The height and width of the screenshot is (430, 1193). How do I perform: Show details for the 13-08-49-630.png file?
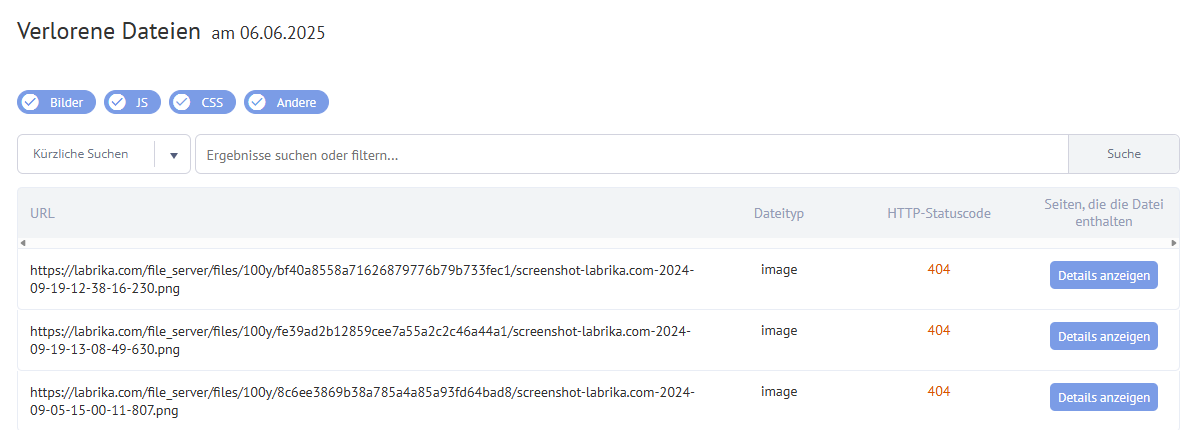1103,336
